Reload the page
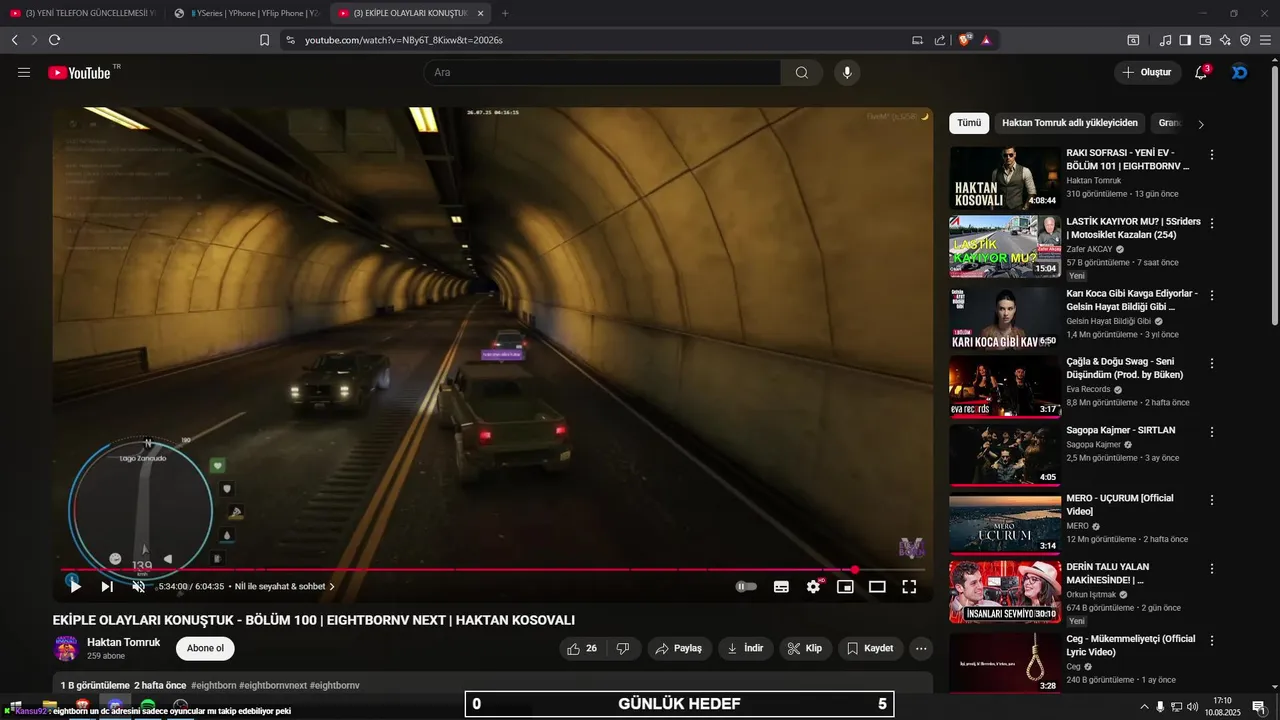The width and height of the screenshot is (1280, 720). point(54,40)
